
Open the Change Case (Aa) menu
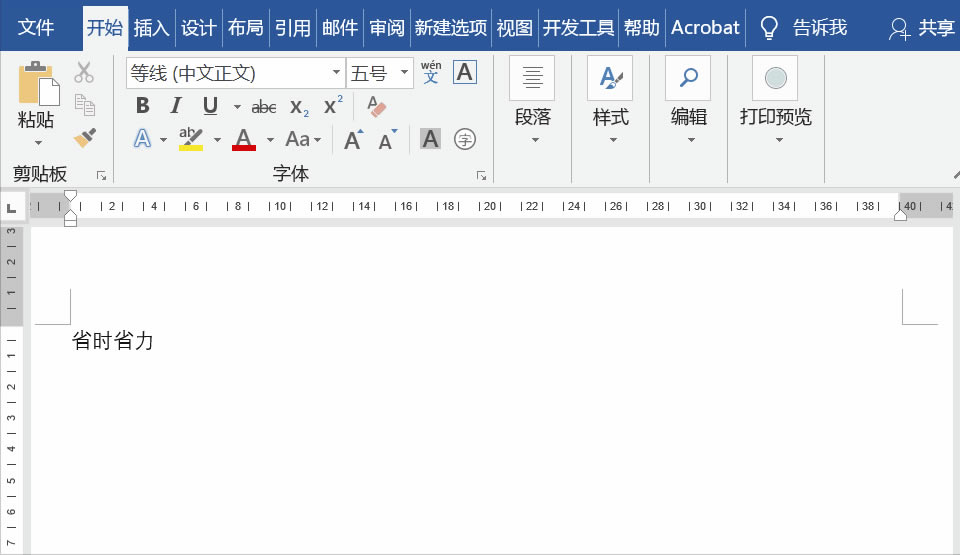click(x=303, y=139)
